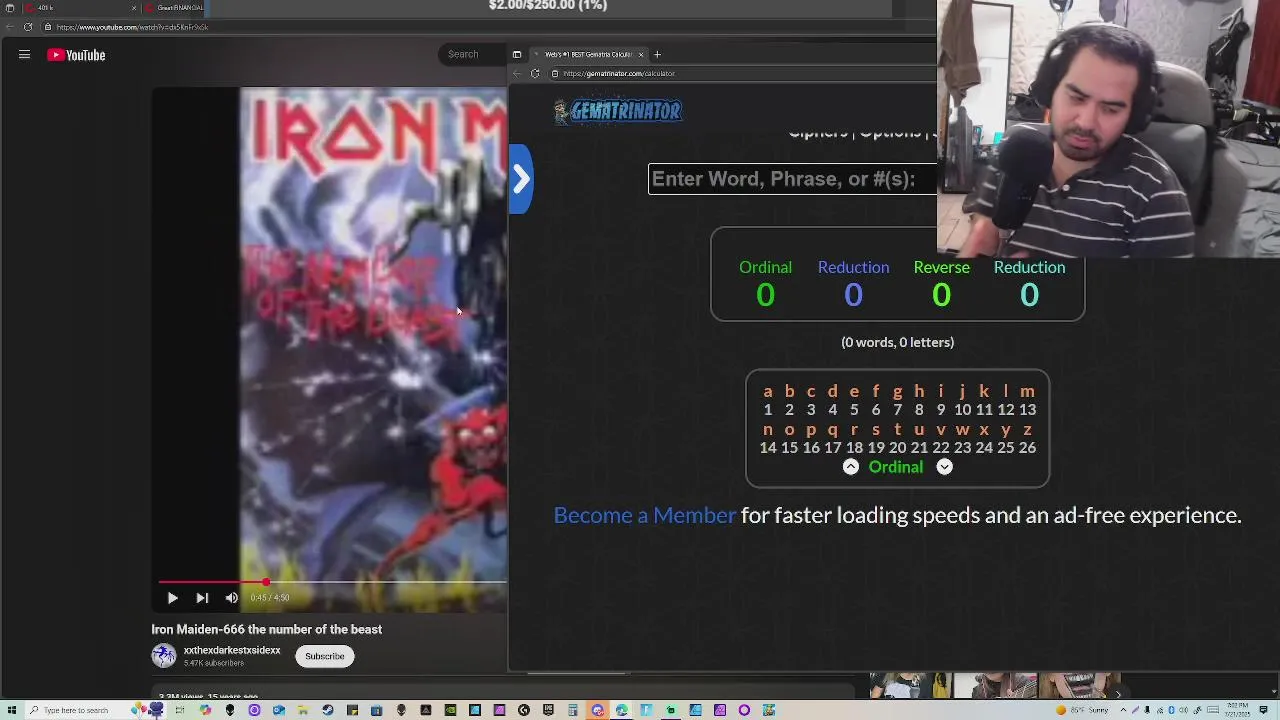Select the Reverse cipher result header
This screenshot has width=1280, height=720.
pyautogui.click(x=941, y=267)
